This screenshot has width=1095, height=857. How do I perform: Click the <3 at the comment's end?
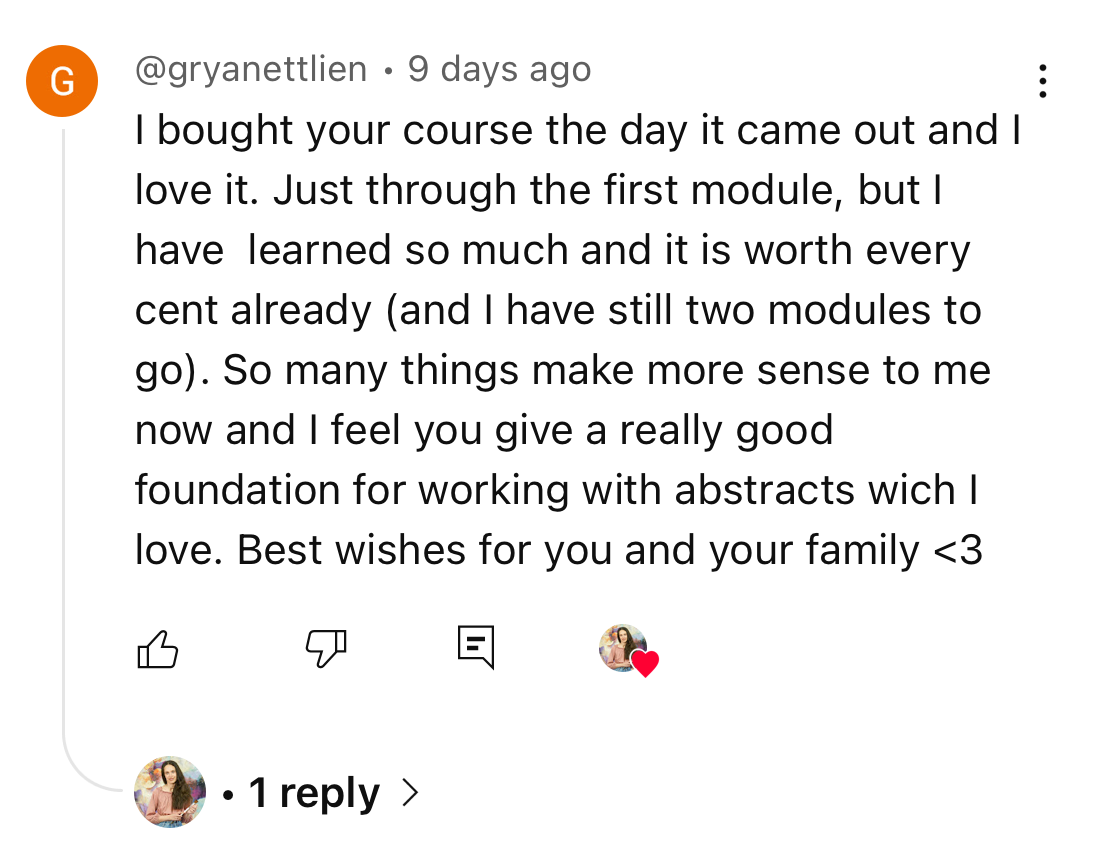(x=958, y=551)
